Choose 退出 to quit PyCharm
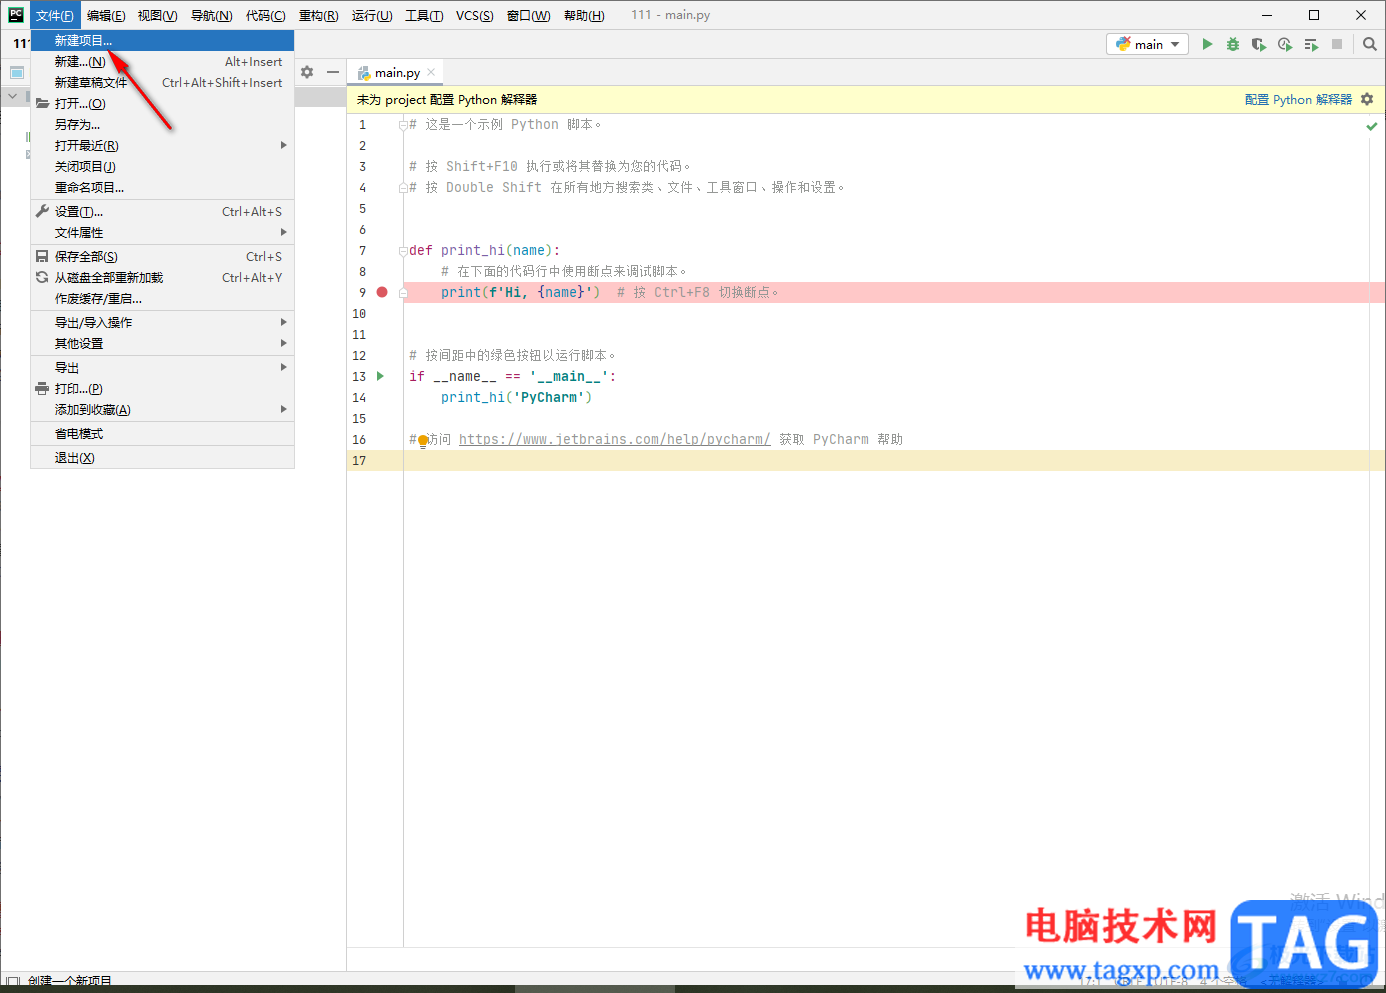The image size is (1386, 993). (x=162, y=458)
